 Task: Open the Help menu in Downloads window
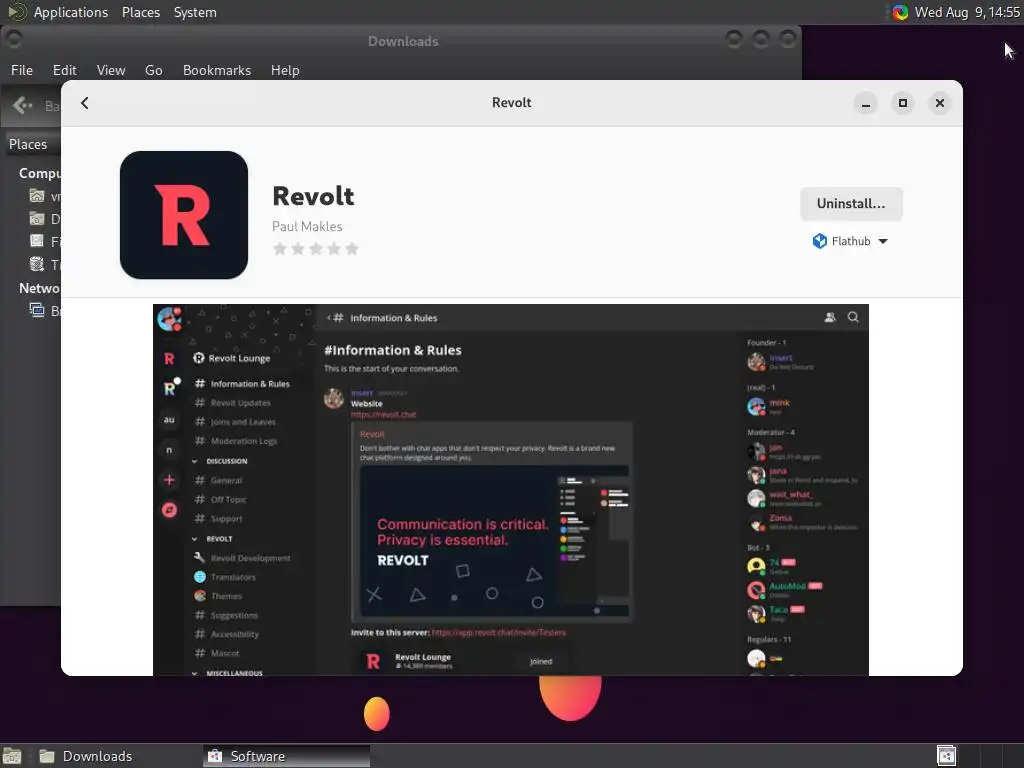click(x=285, y=70)
